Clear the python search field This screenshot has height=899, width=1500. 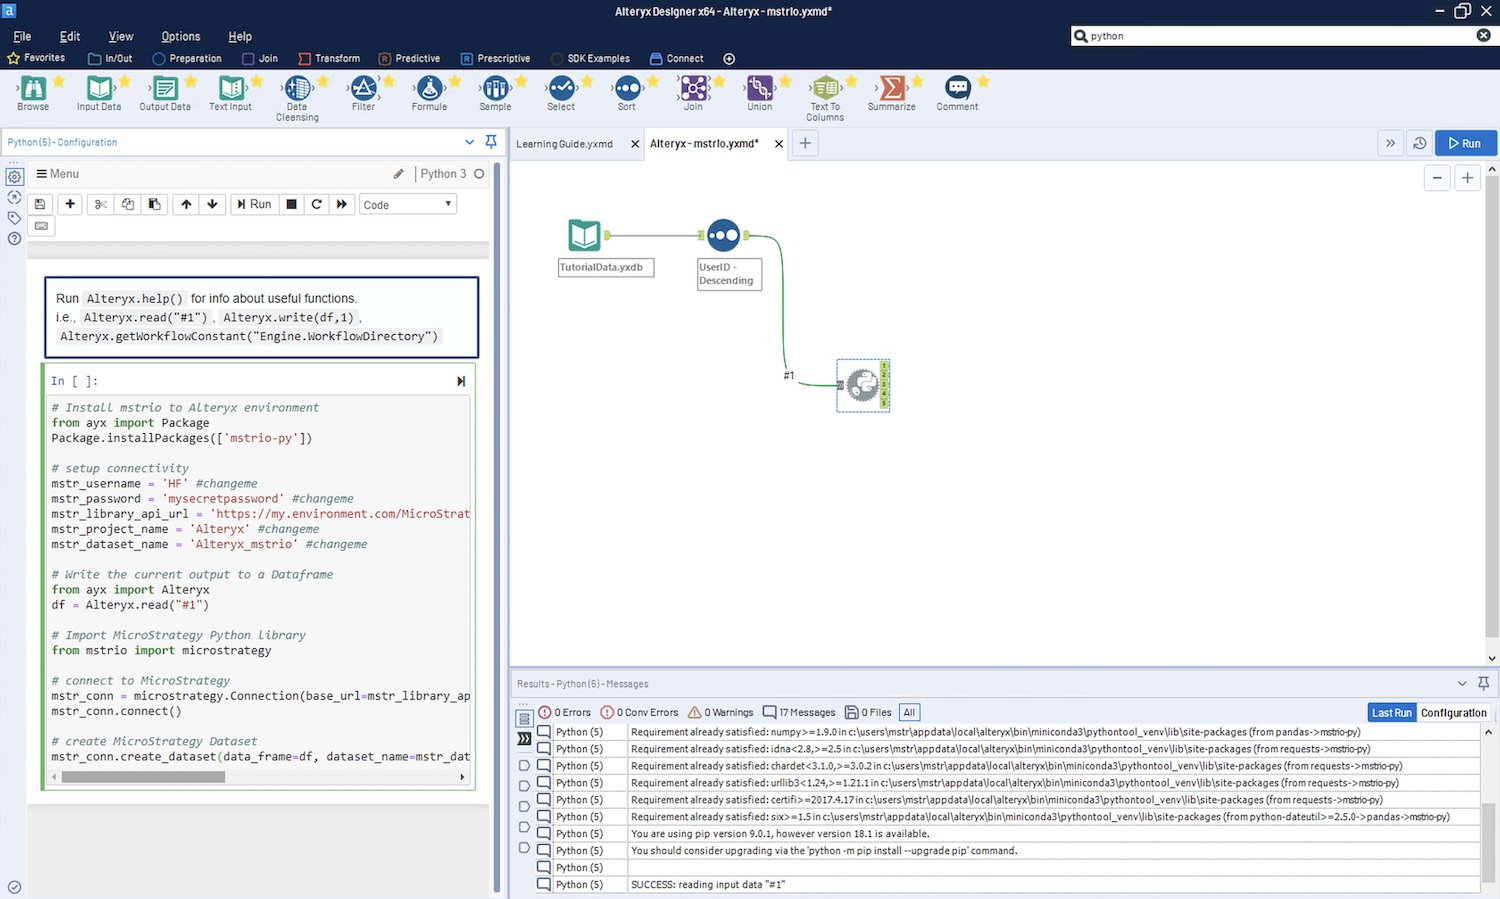1484,35
